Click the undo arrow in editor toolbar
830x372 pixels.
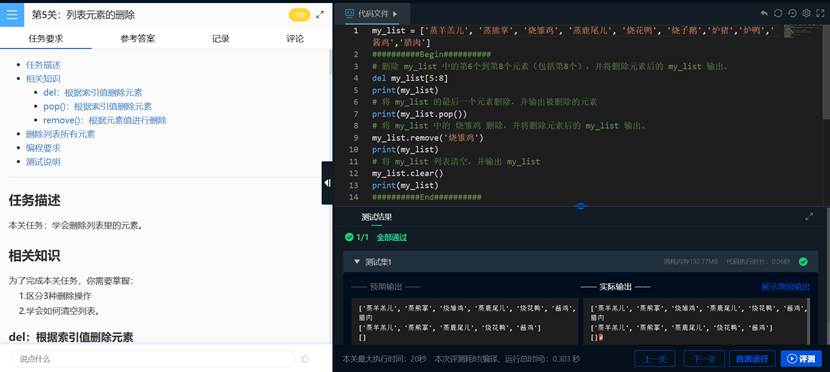[x=764, y=13]
